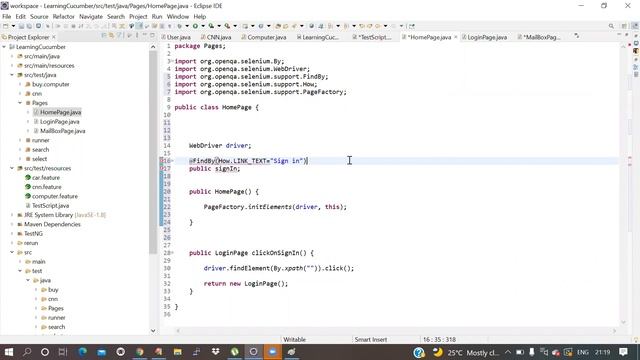Click the Coverage launch toolbar icon
The image size is (640, 360).
coord(211,26)
